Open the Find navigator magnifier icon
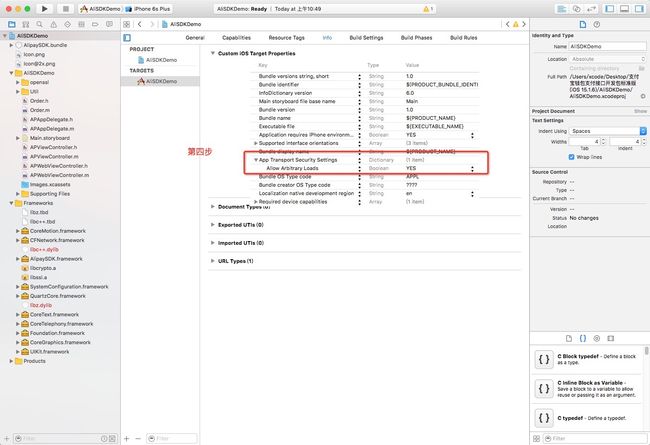 39,24
